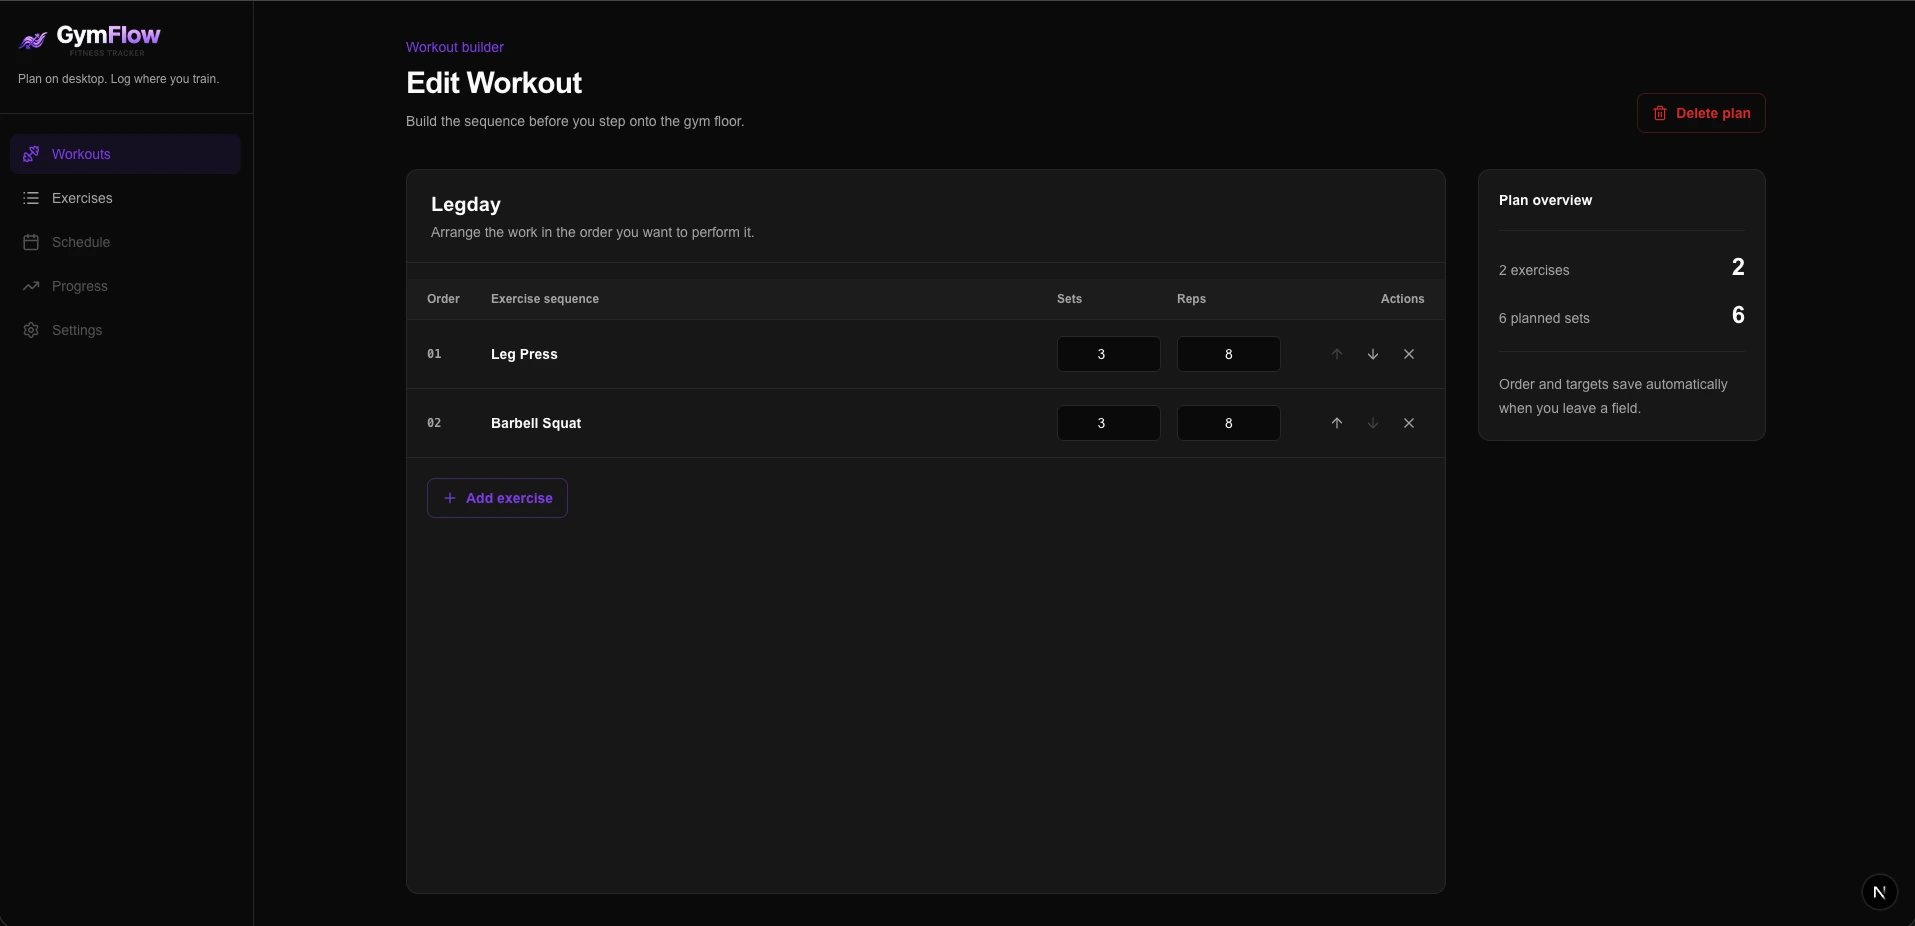The height and width of the screenshot is (926, 1915).
Task: Click the order number 01
Action: point(434,354)
